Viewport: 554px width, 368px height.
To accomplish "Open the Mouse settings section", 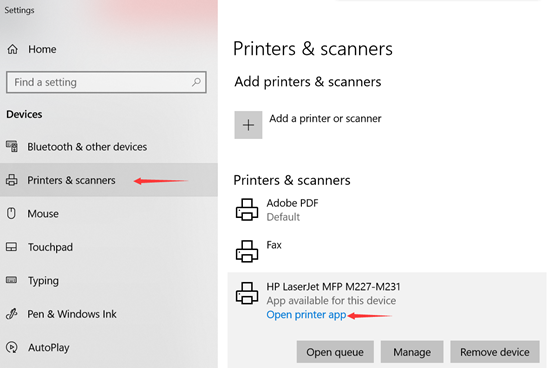I will click(109, 214).
